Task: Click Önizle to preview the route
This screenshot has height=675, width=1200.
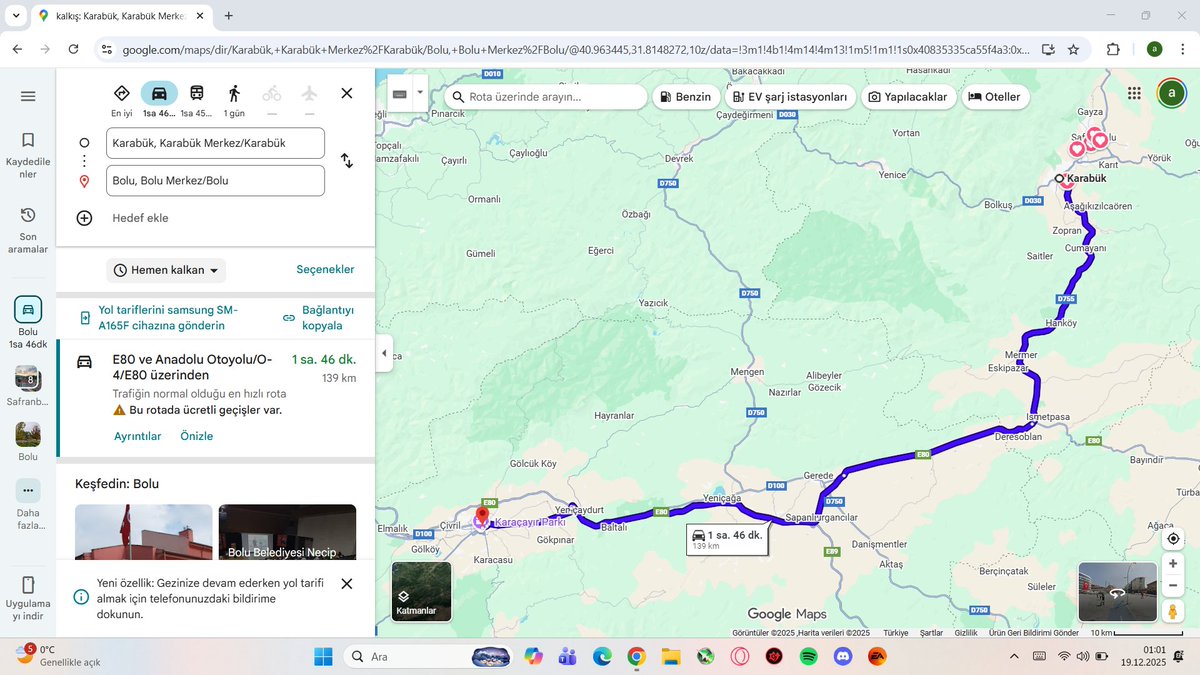Action: [196, 436]
